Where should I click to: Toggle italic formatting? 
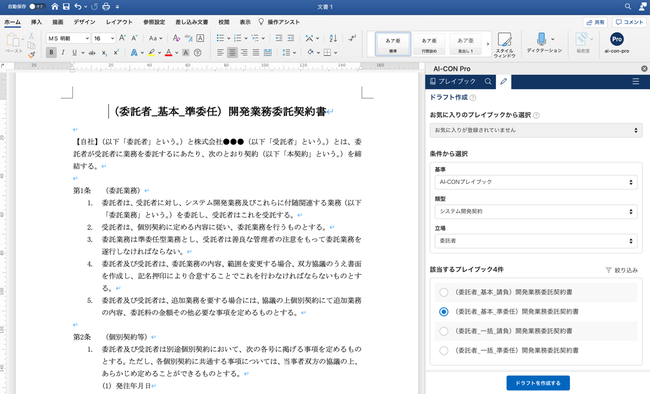(63, 53)
